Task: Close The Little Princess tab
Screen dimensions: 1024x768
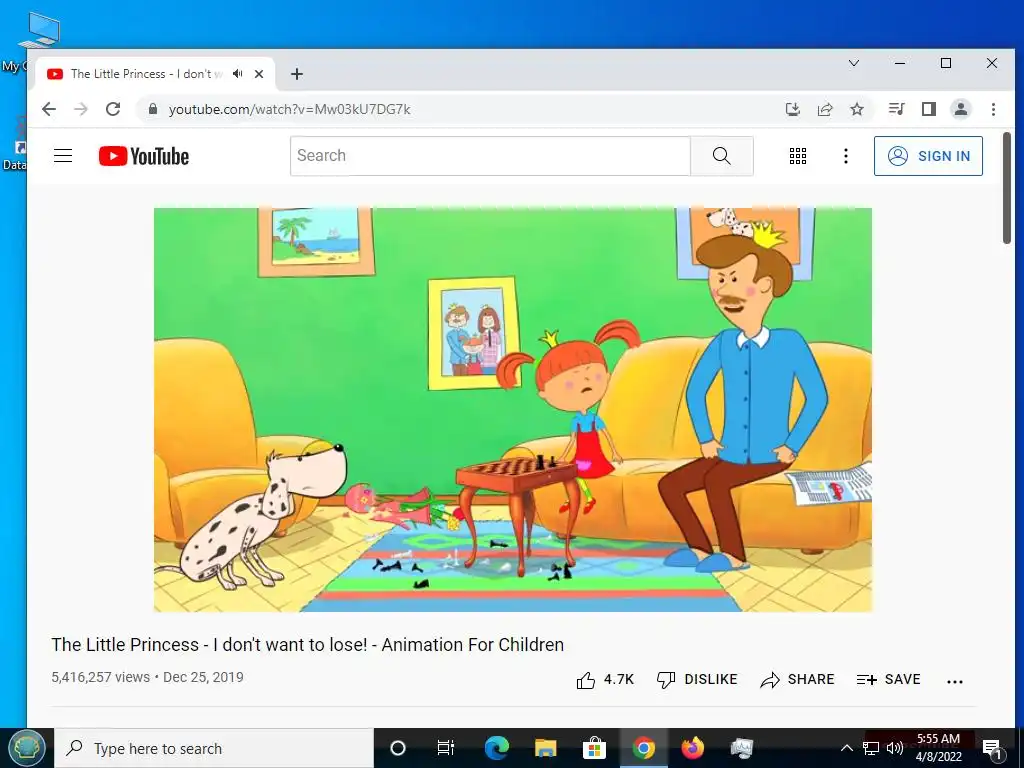Action: pyautogui.click(x=259, y=74)
